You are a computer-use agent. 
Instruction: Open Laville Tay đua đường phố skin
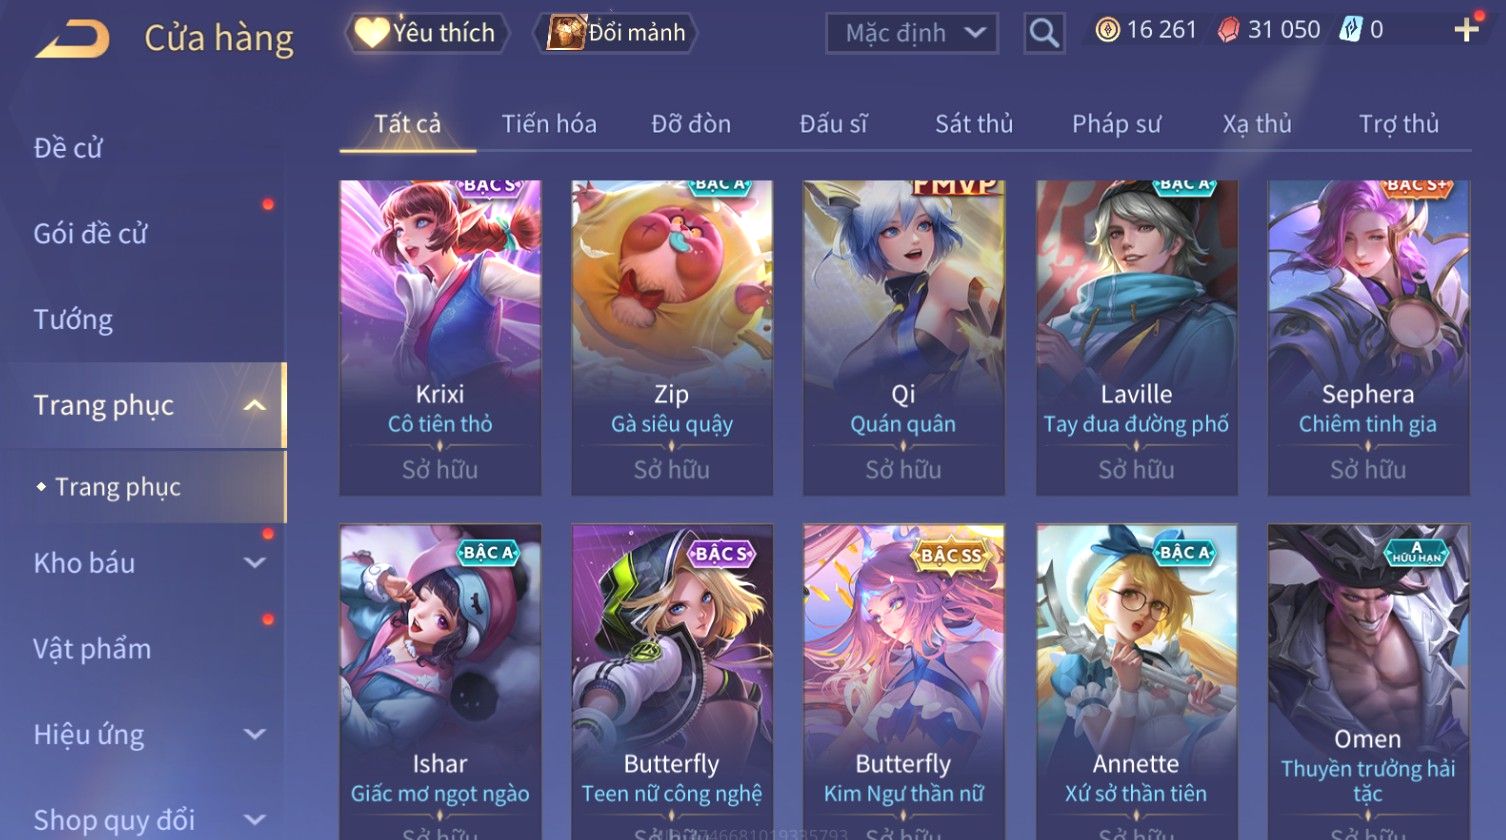(x=1136, y=338)
